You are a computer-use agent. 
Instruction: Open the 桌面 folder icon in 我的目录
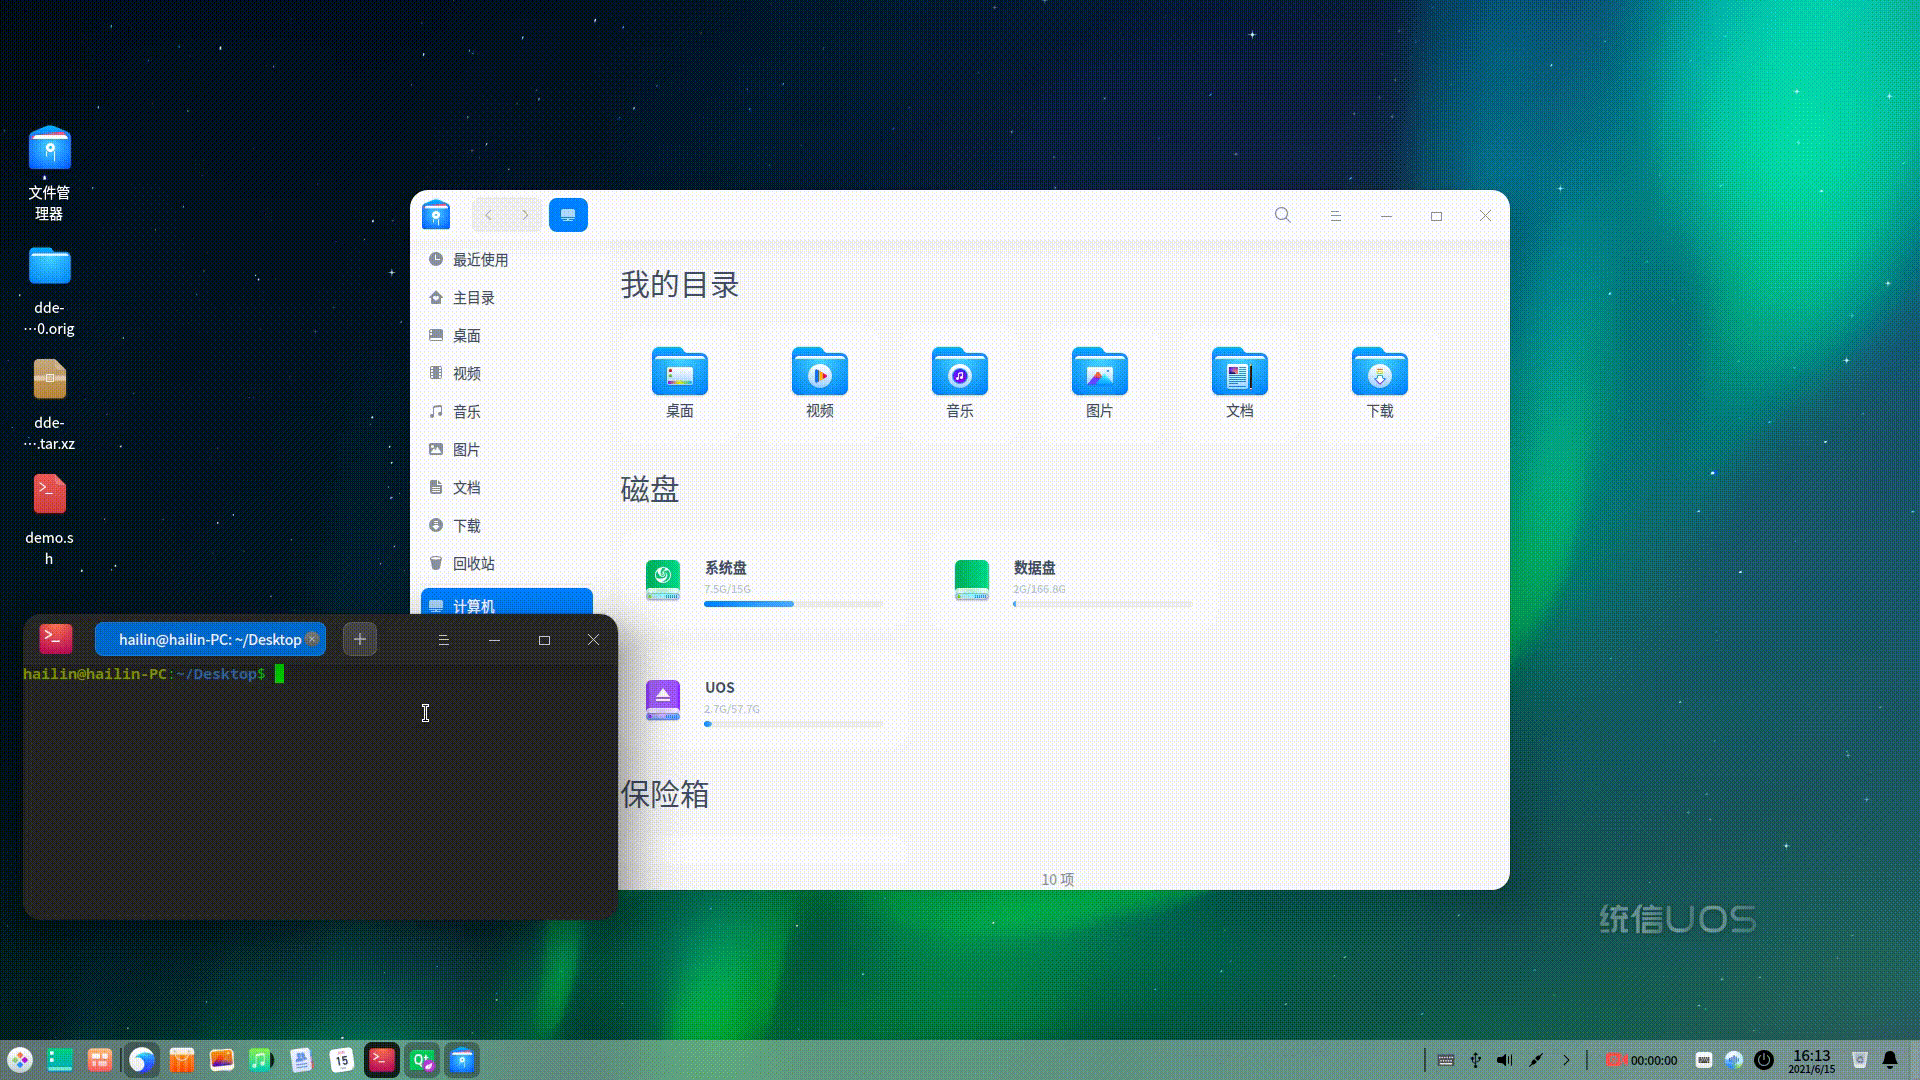680,372
